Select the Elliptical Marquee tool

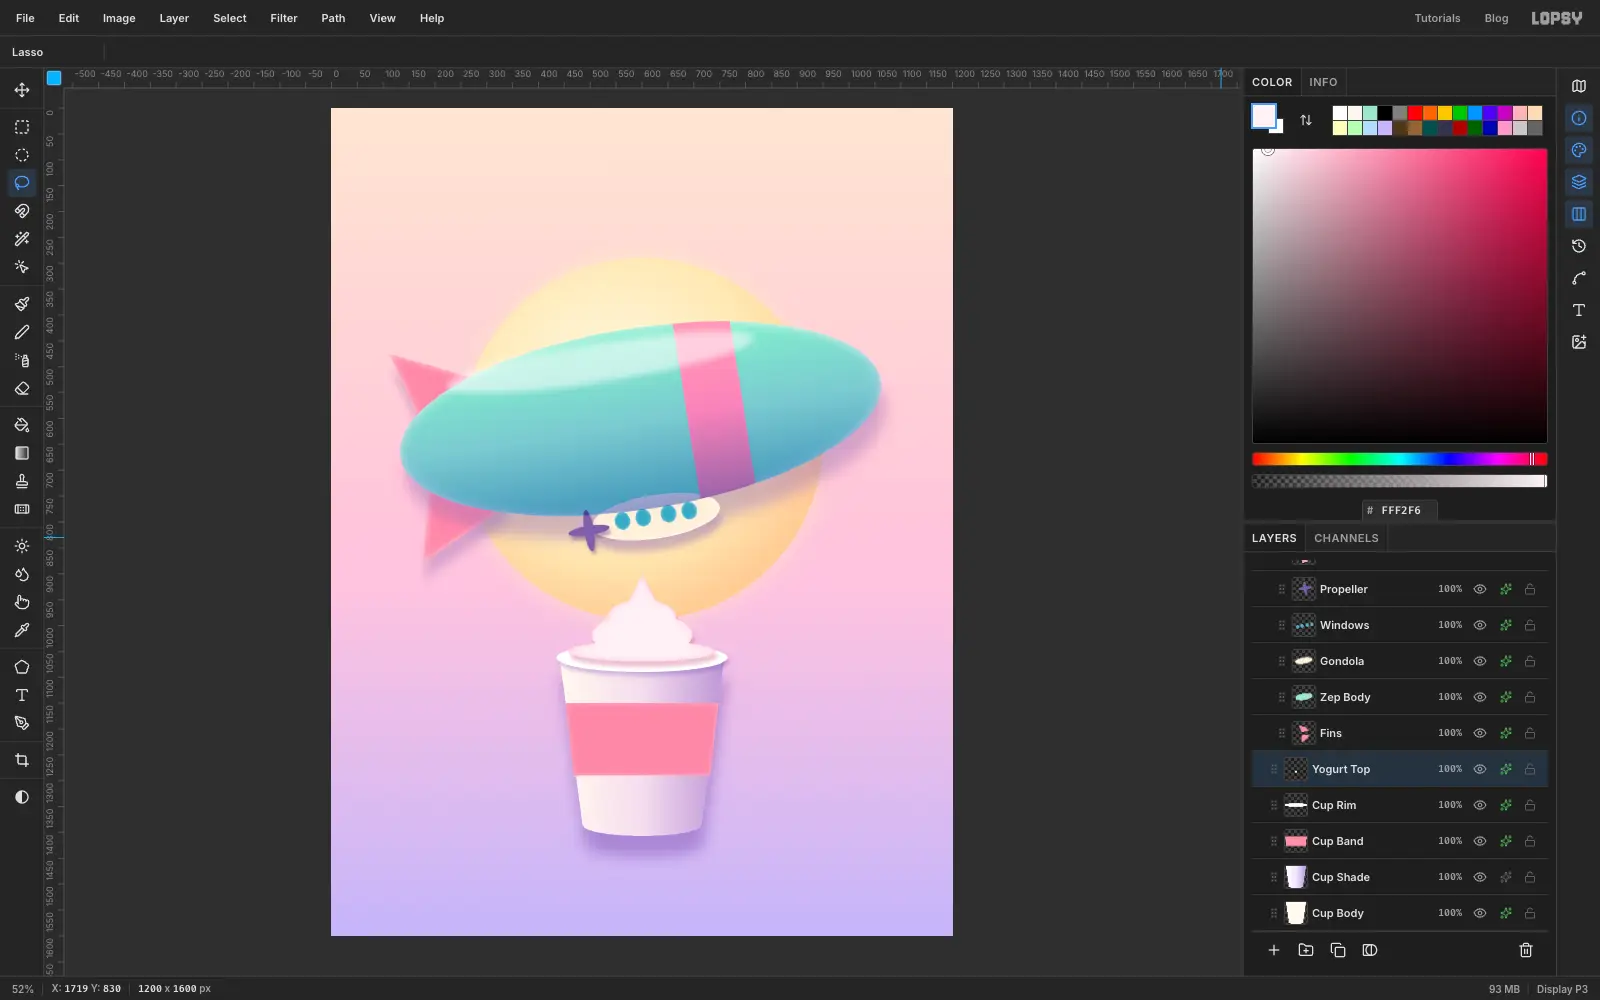point(22,155)
